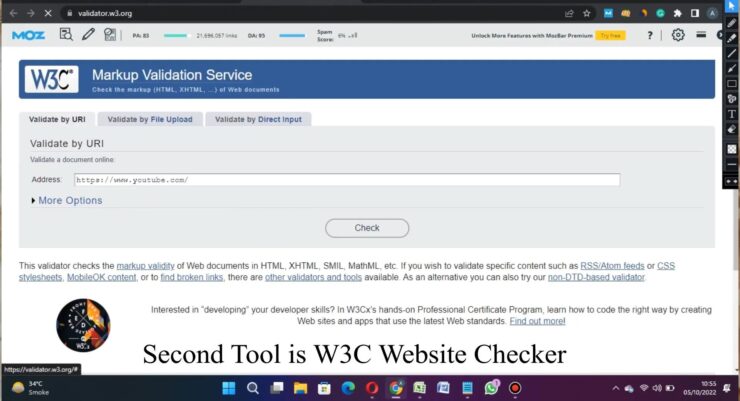Viewport: 740px width, 401px height.
Task: Stop page loading with X button
Action: tap(48, 13)
